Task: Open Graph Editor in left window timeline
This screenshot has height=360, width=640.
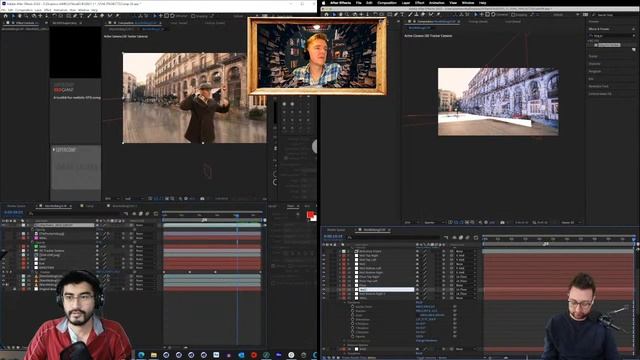Action: (156, 213)
